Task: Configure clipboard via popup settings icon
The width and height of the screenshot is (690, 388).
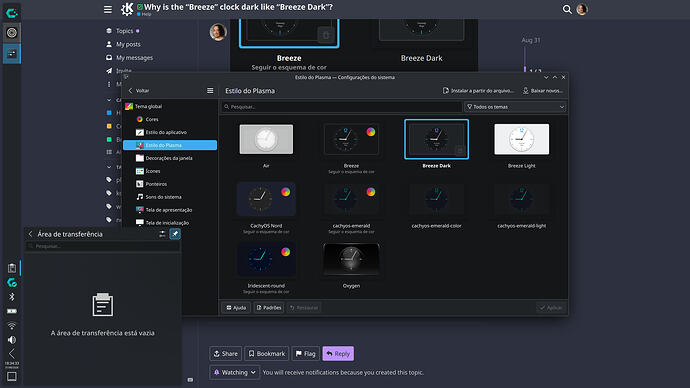Action: [x=162, y=234]
